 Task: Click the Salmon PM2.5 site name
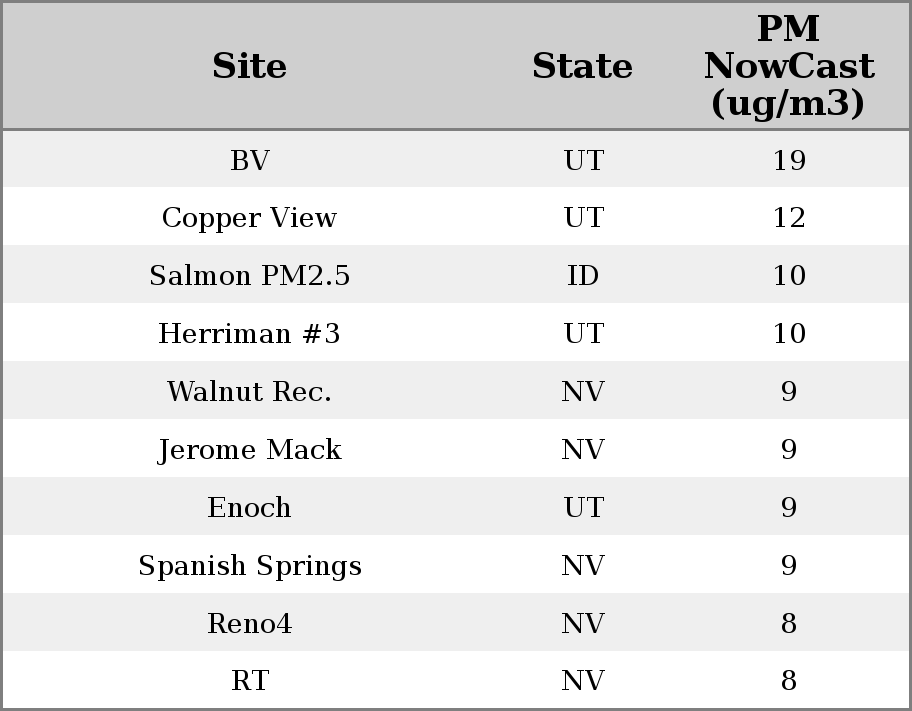[250, 276]
